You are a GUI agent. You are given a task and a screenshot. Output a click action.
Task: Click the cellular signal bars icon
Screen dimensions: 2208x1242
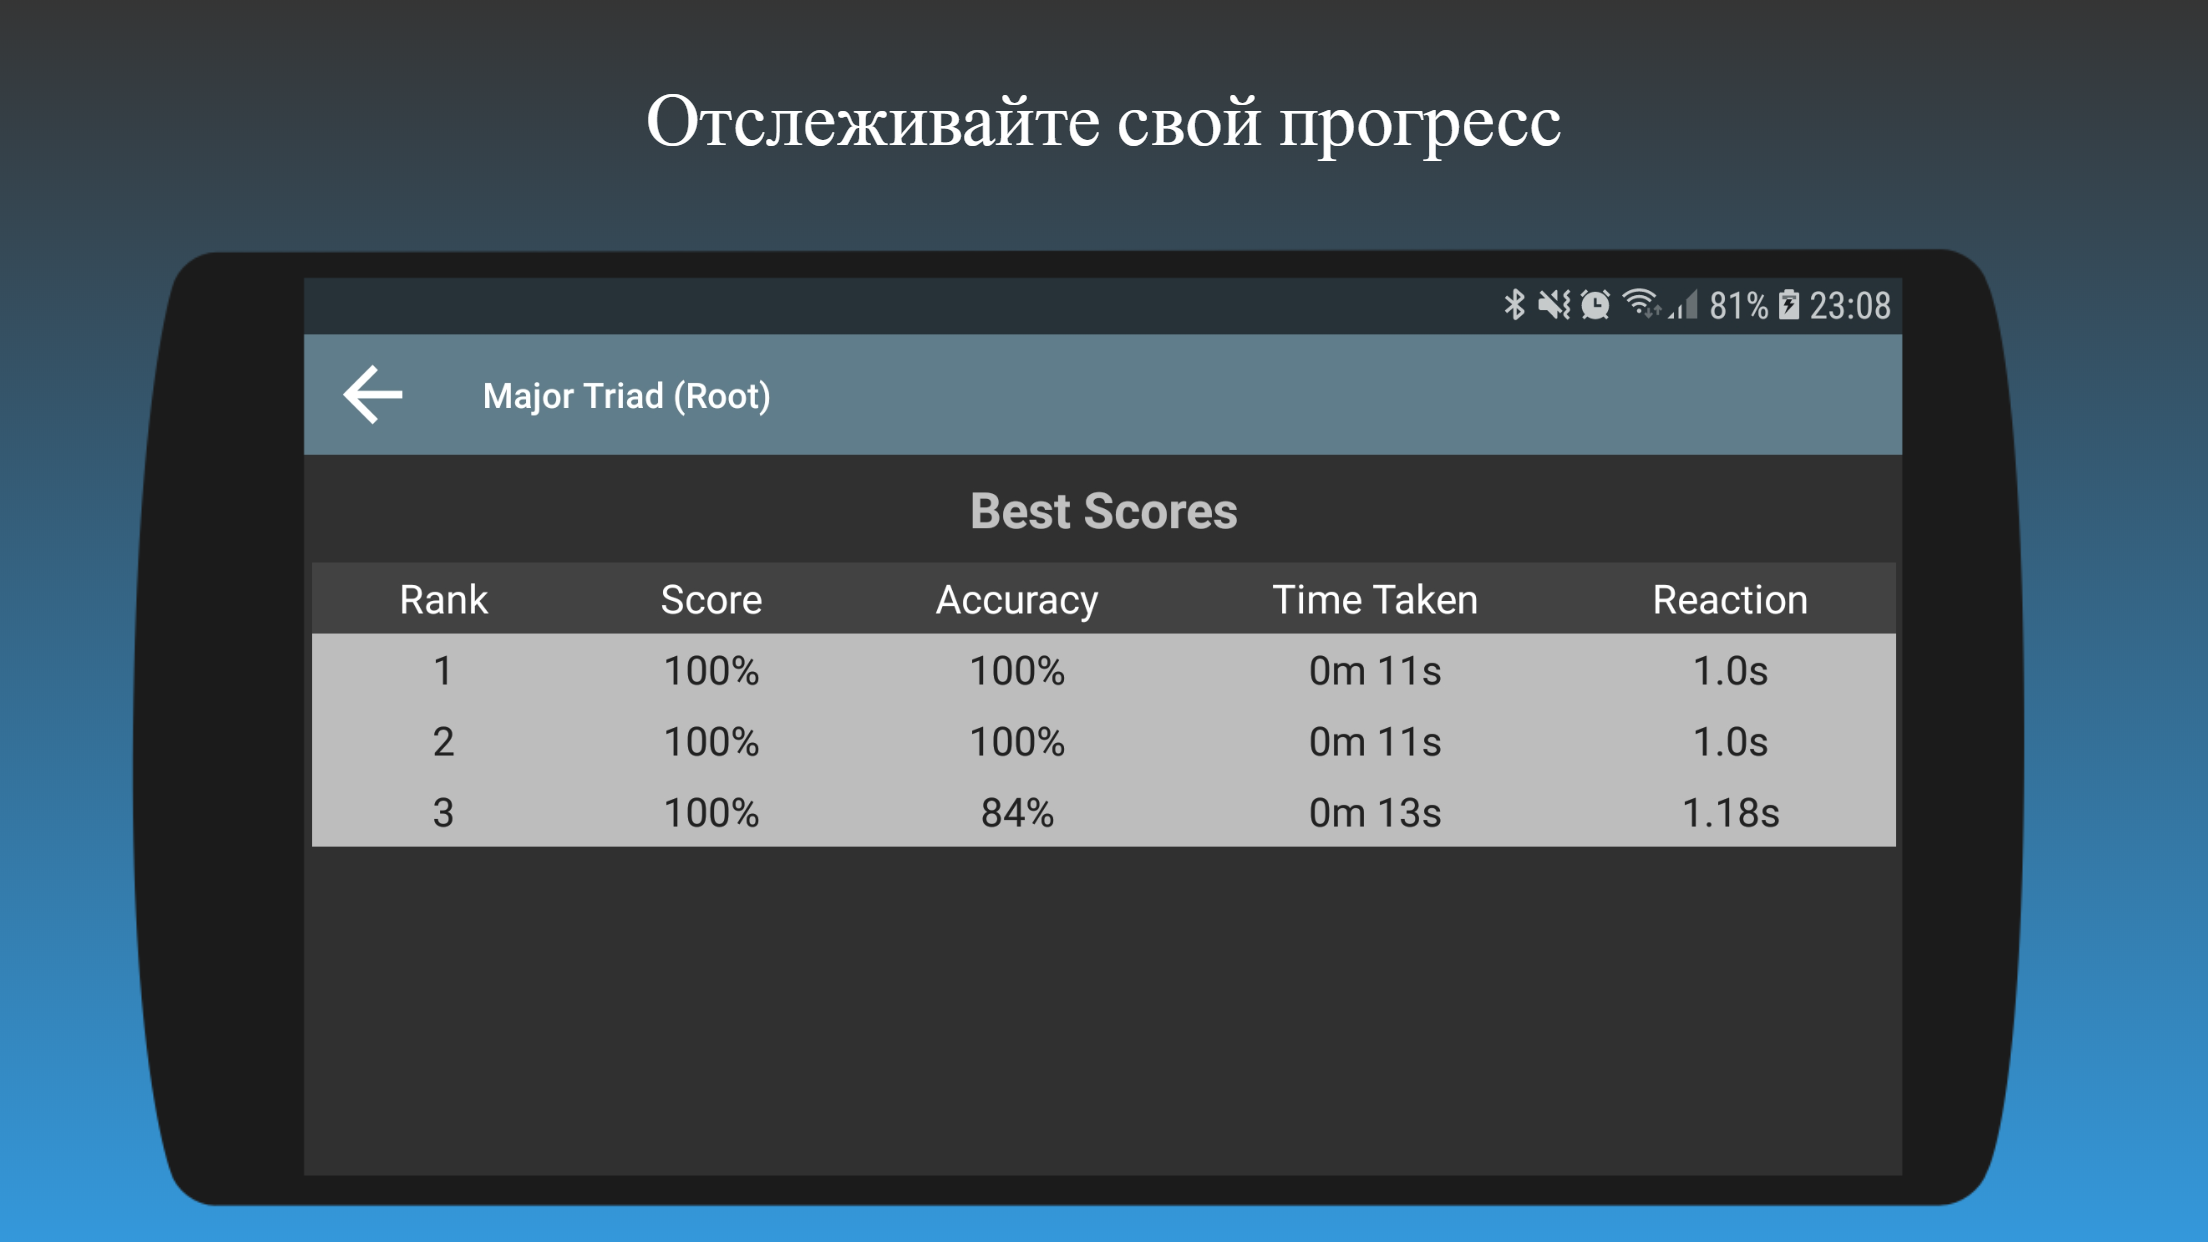pos(1684,305)
